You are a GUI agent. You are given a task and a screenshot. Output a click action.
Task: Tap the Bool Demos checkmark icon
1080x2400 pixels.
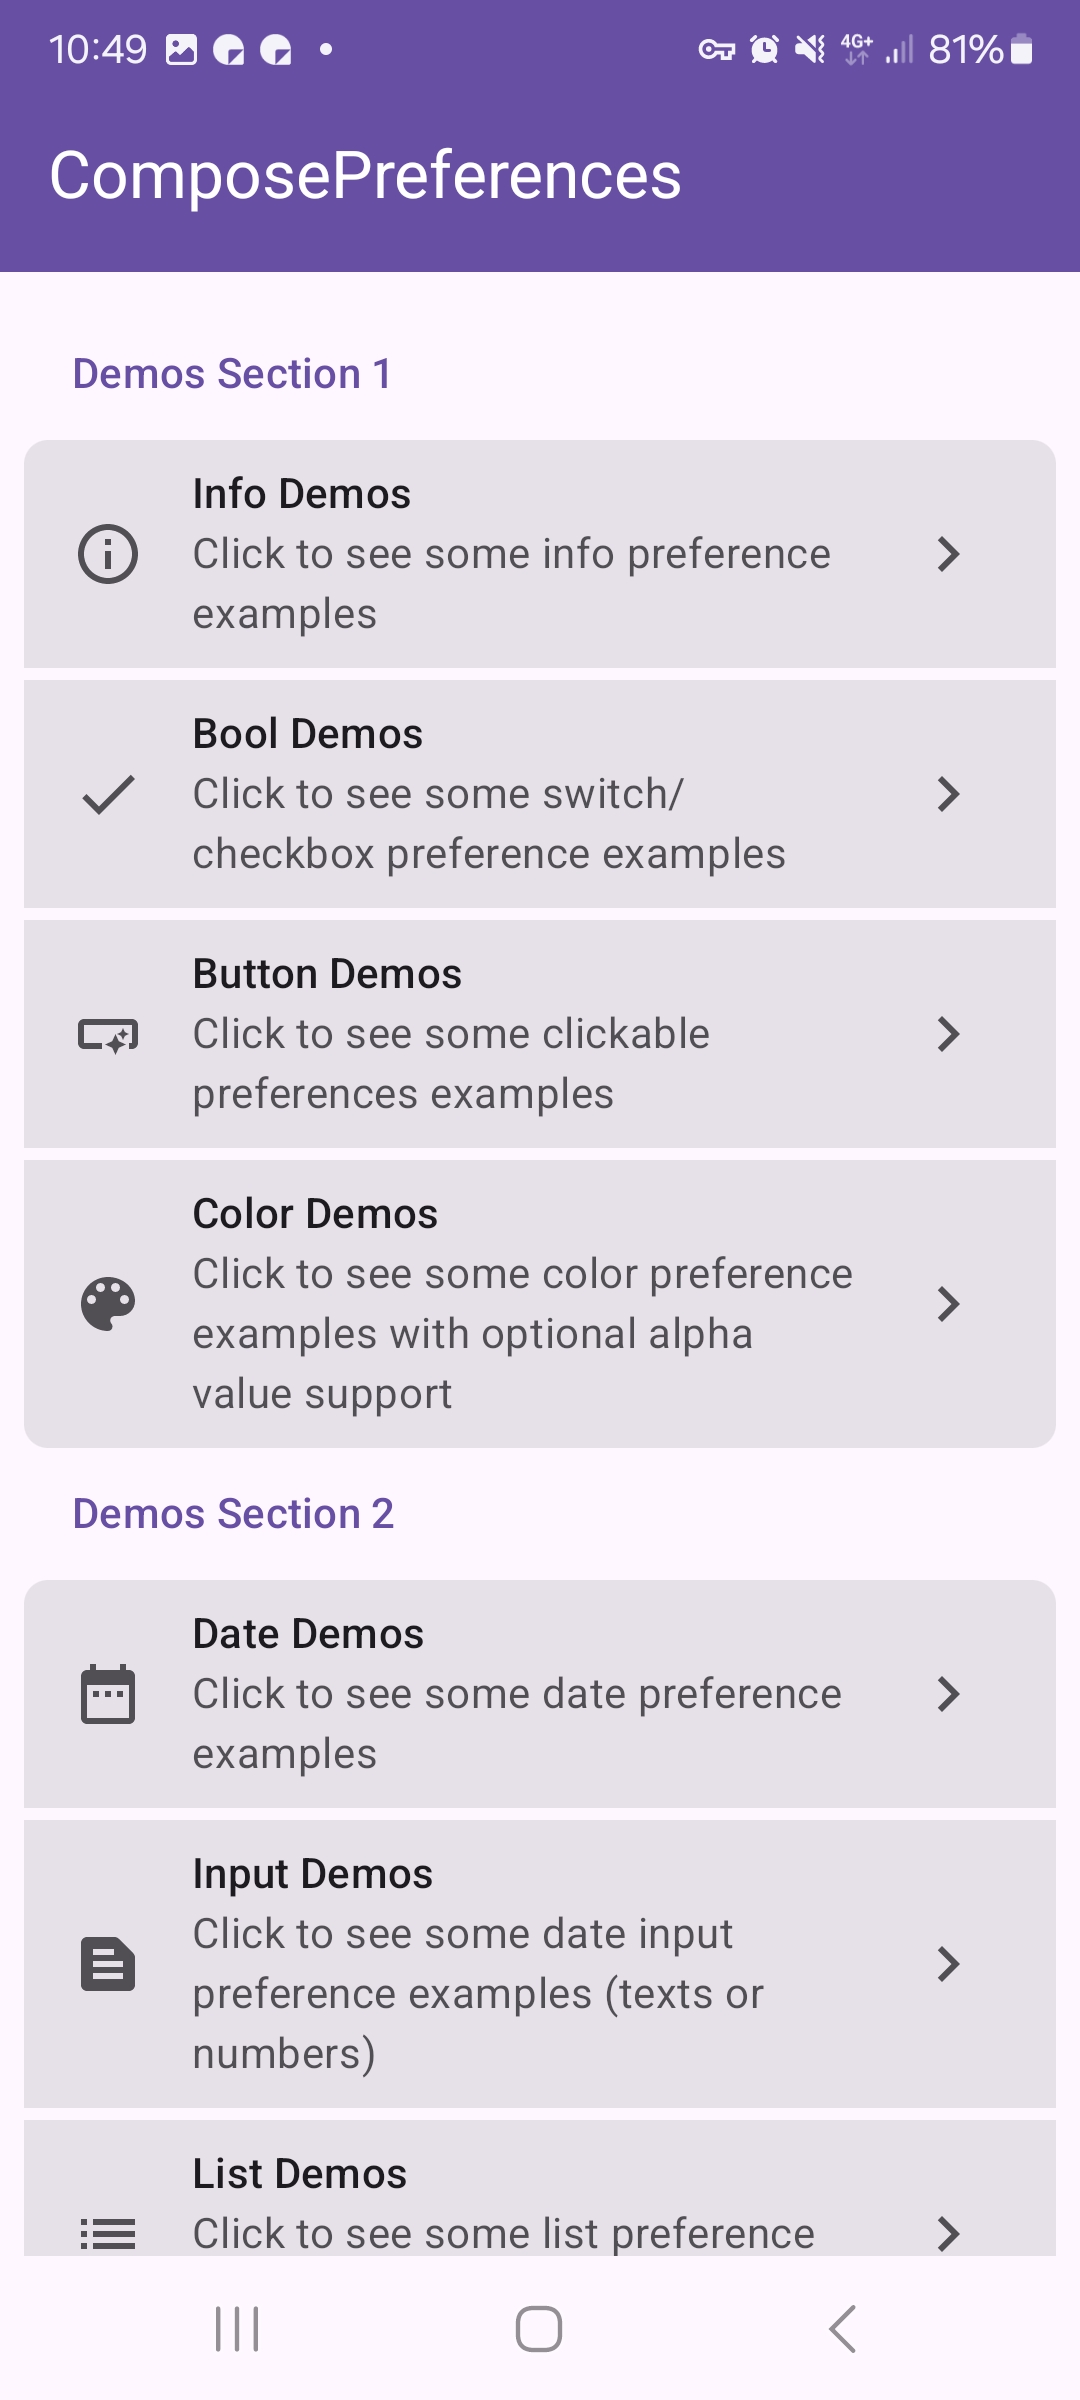click(108, 794)
